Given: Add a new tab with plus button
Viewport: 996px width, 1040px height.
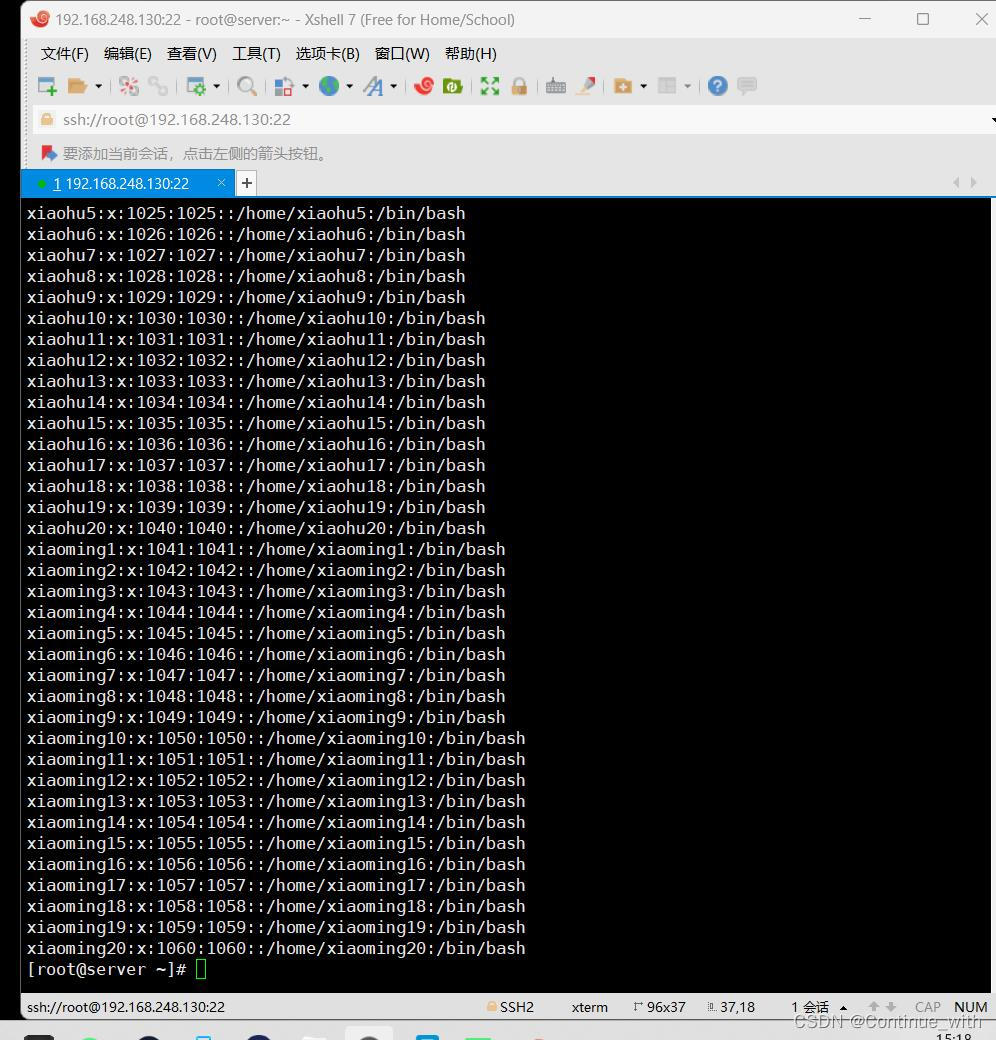Looking at the screenshot, I should point(247,183).
